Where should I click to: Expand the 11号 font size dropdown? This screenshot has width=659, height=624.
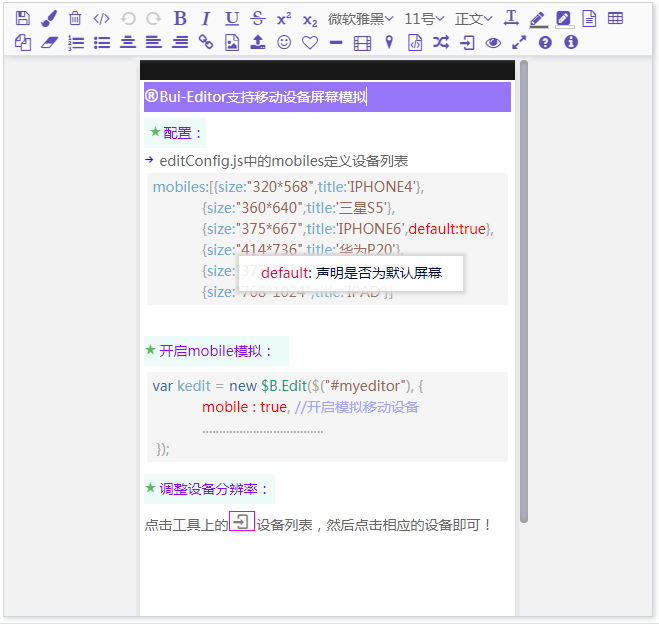[426, 18]
